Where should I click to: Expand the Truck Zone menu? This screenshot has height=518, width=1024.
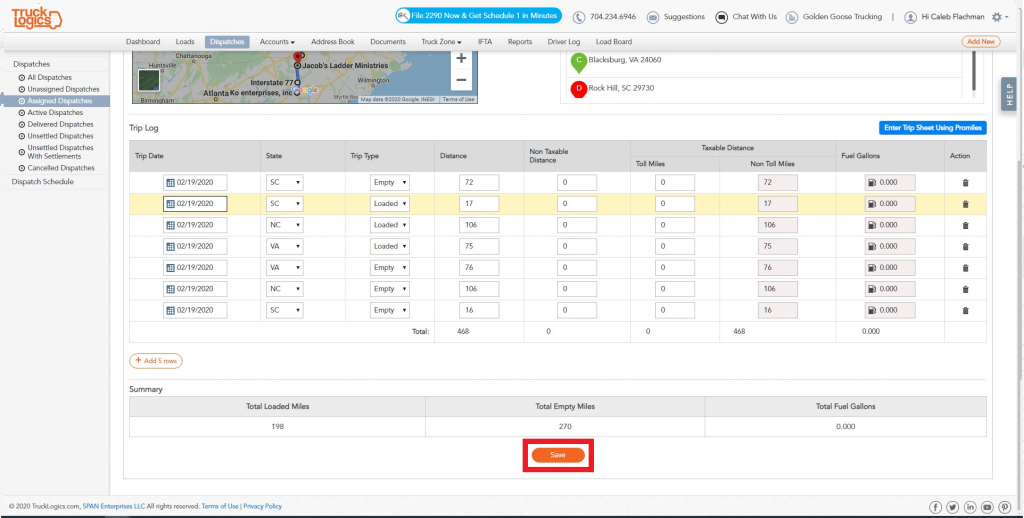[x=441, y=42]
